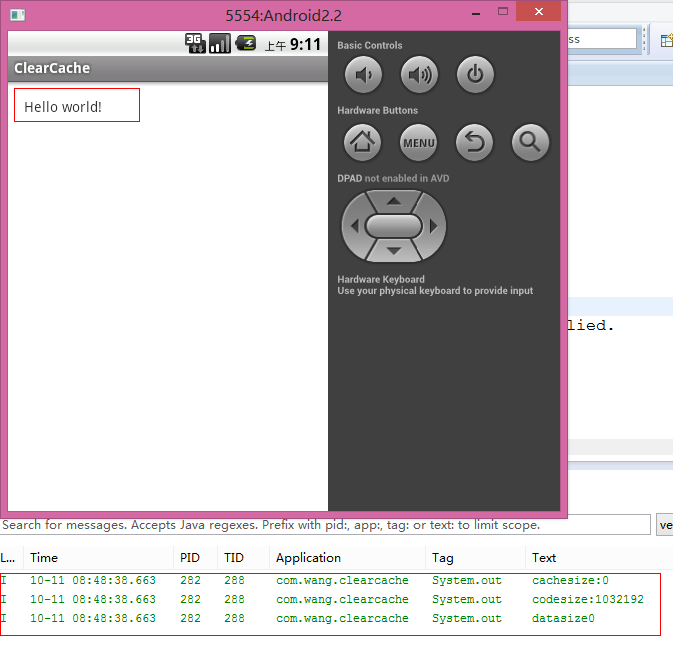Tap the Hello world! text
Image resolution: width=673 pixels, height=647 pixels.
(x=63, y=107)
